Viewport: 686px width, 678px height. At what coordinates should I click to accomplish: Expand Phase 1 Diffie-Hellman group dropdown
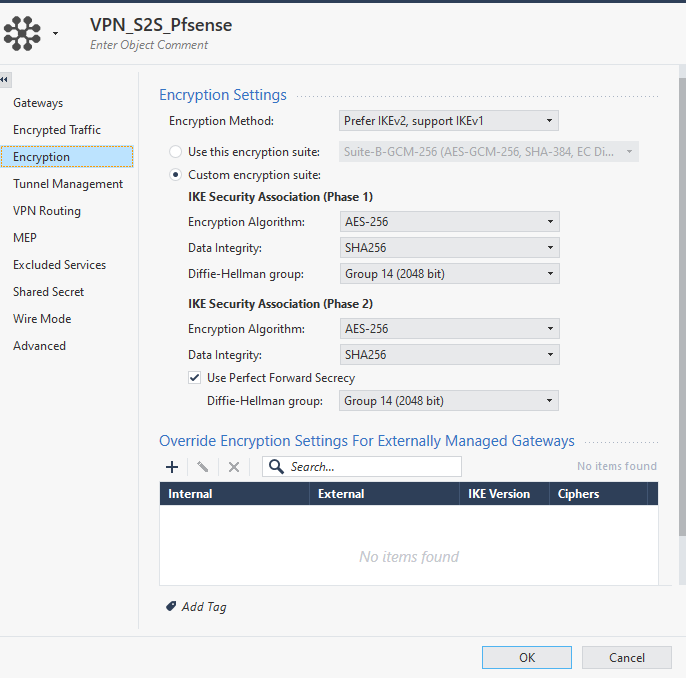coord(448,274)
